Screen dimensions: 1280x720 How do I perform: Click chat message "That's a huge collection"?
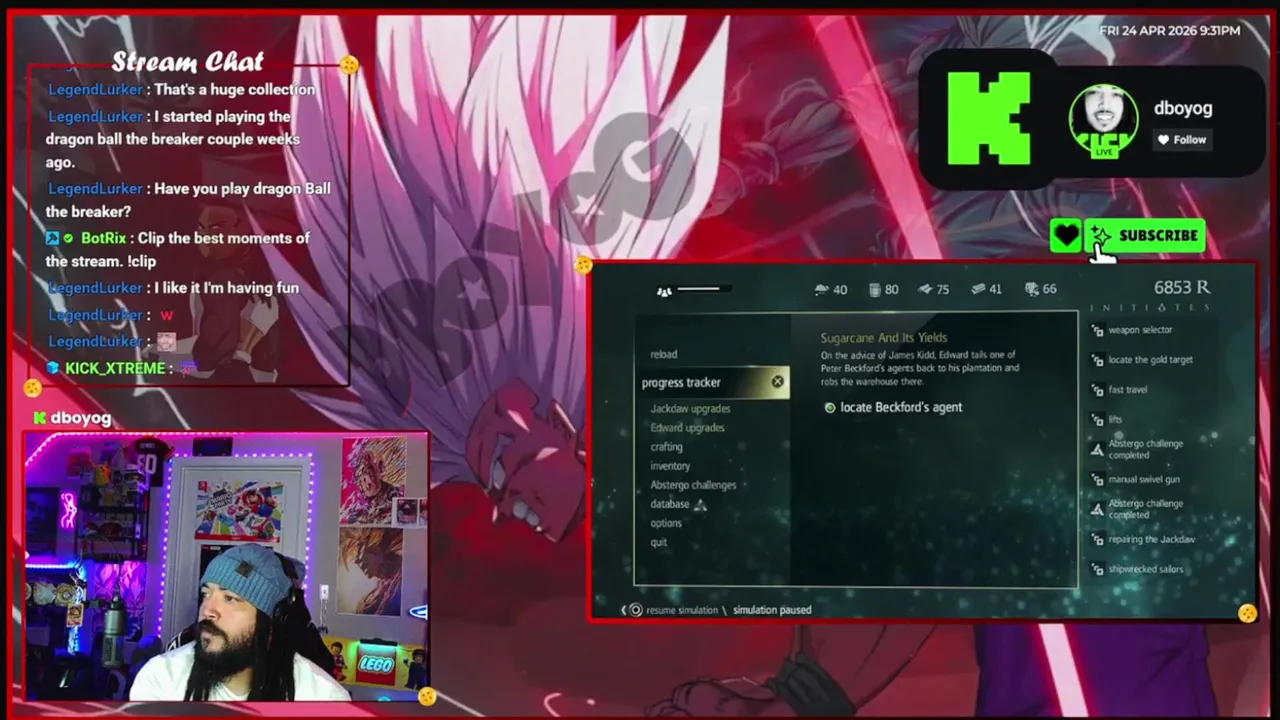235,89
